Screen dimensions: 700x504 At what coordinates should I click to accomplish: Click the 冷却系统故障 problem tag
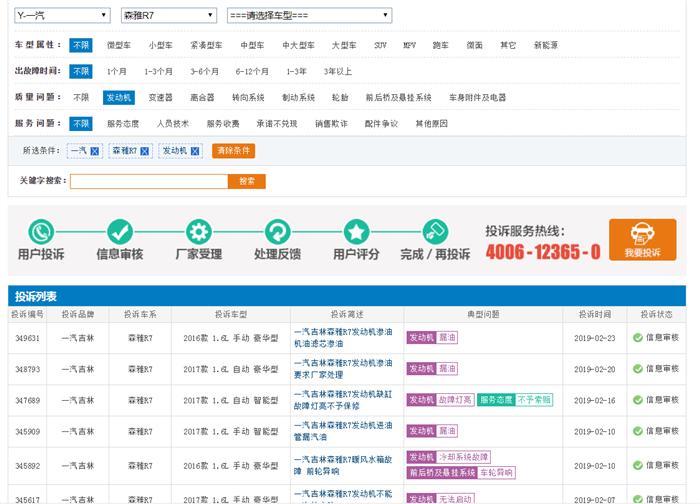(463, 457)
